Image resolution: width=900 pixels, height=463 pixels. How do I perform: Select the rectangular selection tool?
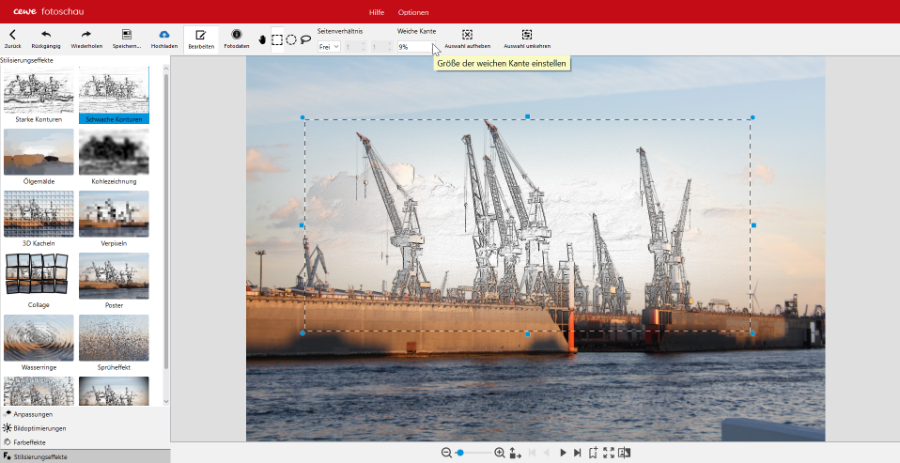pyautogui.click(x=277, y=40)
